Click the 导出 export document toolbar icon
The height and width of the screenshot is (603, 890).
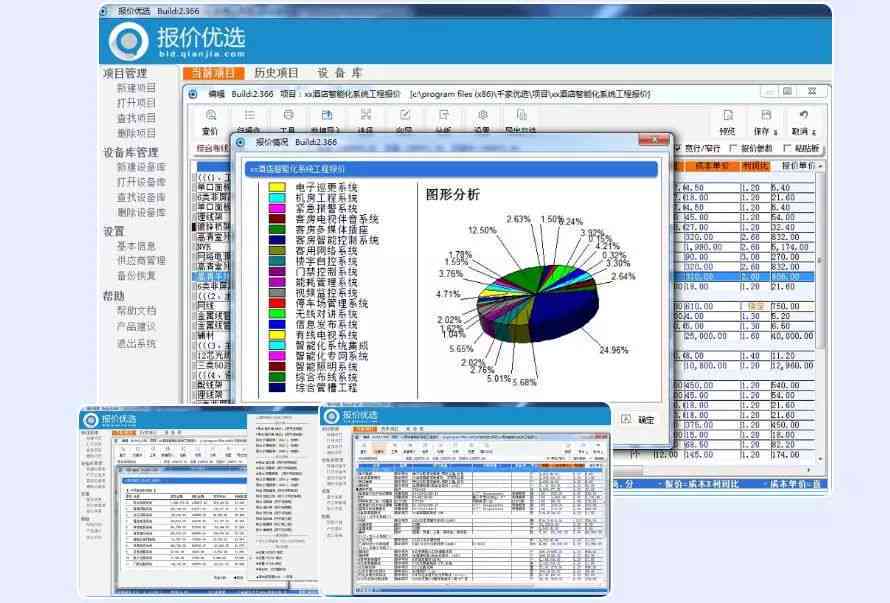click(x=521, y=115)
